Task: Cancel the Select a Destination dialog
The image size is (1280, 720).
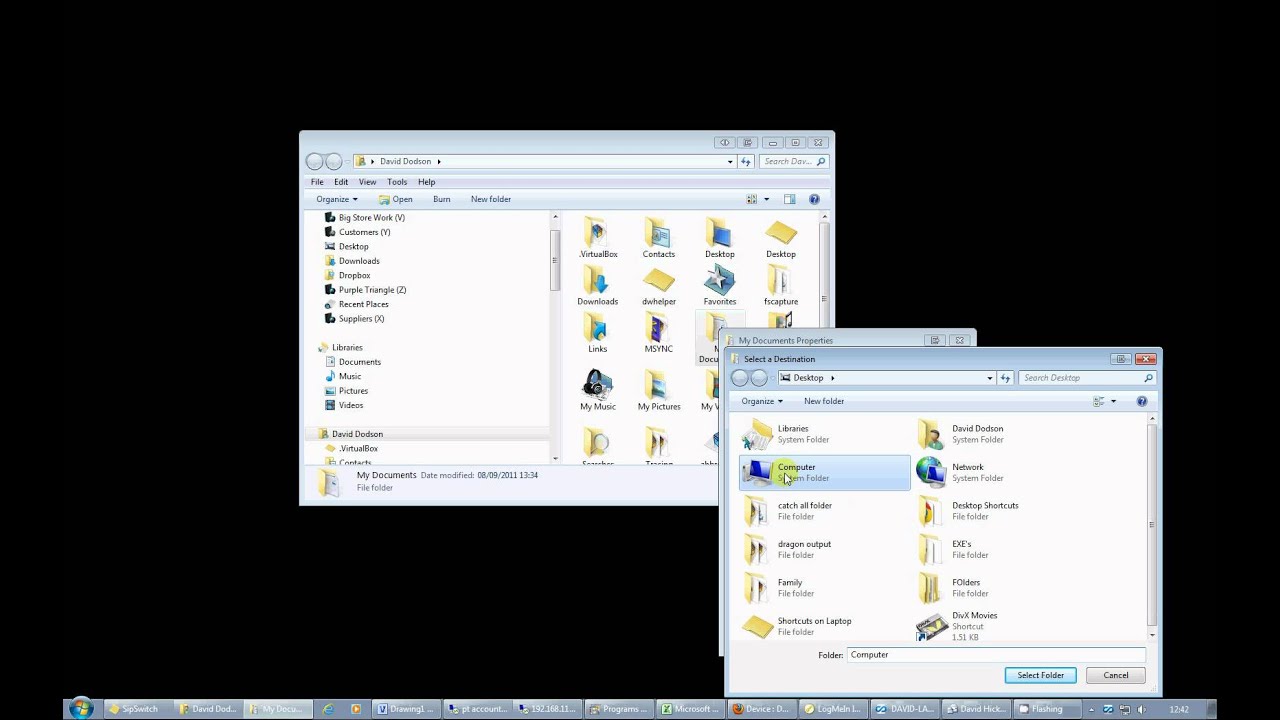Action: point(1116,675)
